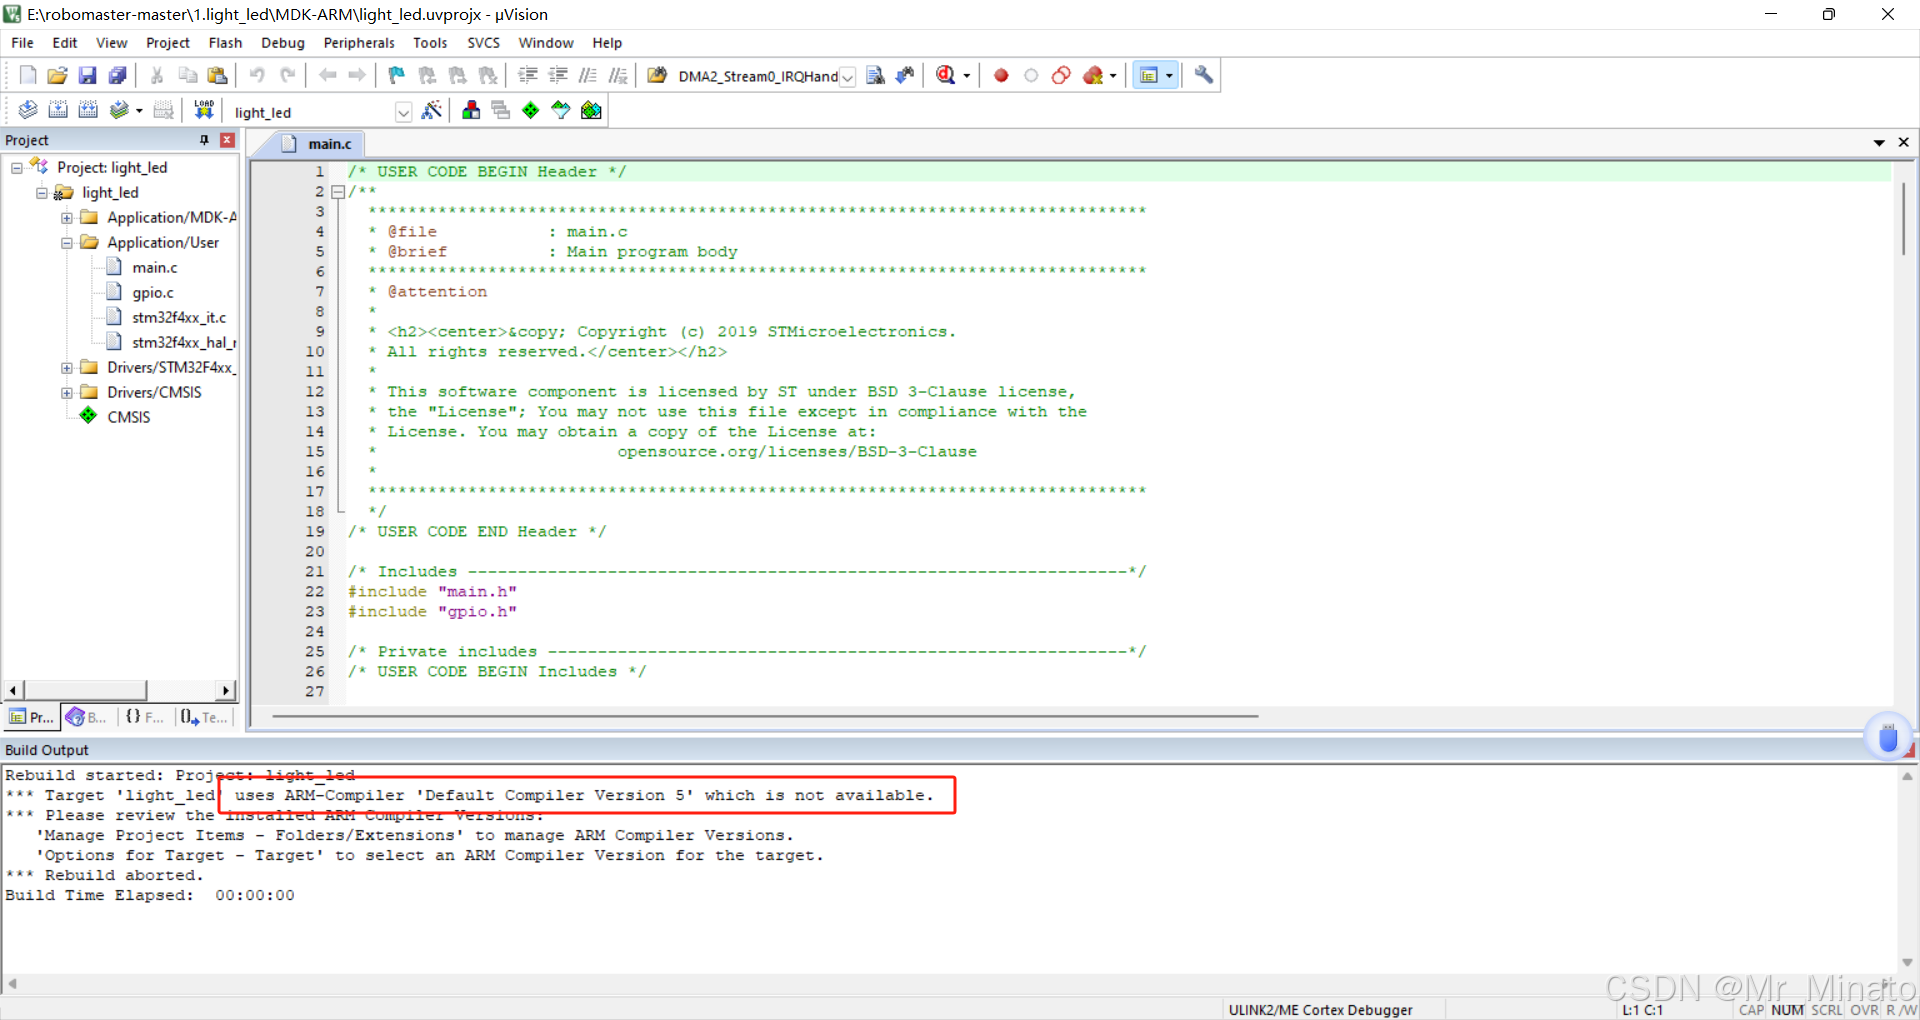Unindent selected lines icon
The width and height of the screenshot is (1920, 1020).
tap(558, 75)
